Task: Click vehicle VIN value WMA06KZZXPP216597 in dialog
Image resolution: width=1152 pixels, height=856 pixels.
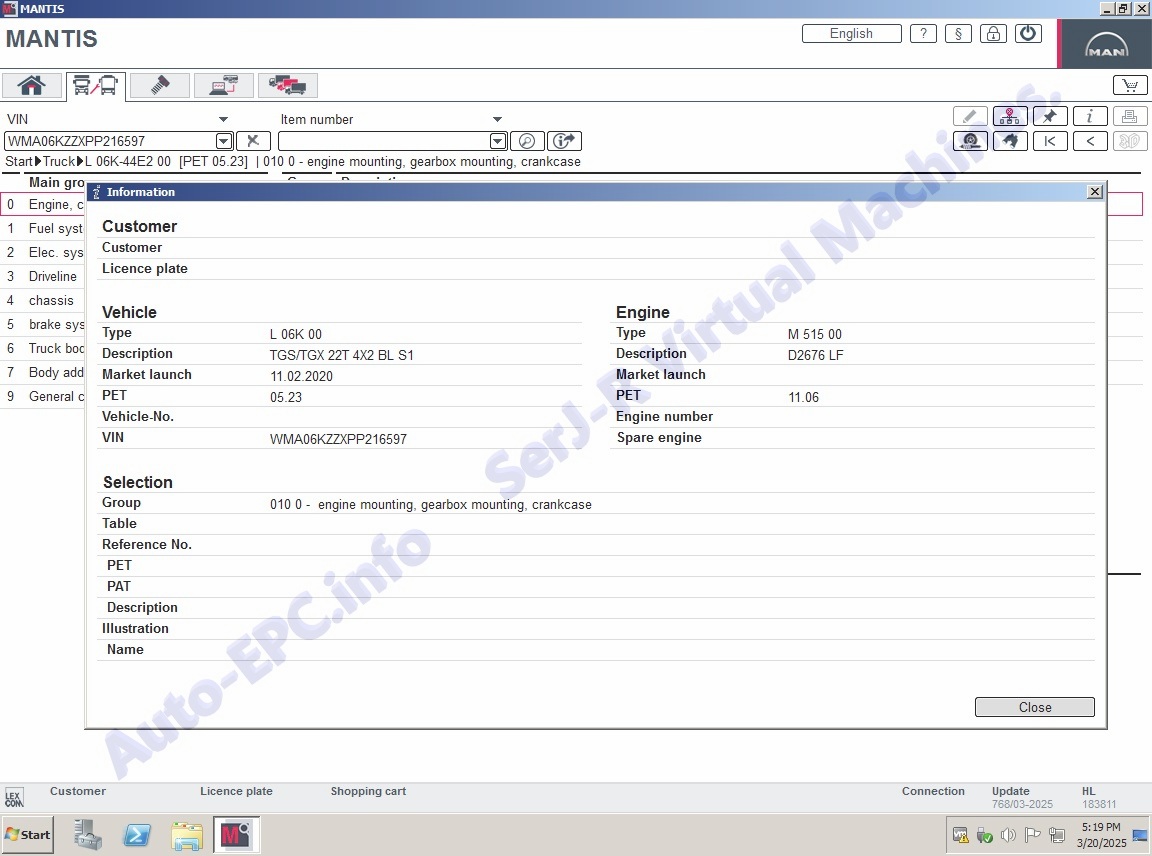Action: click(338, 439)
